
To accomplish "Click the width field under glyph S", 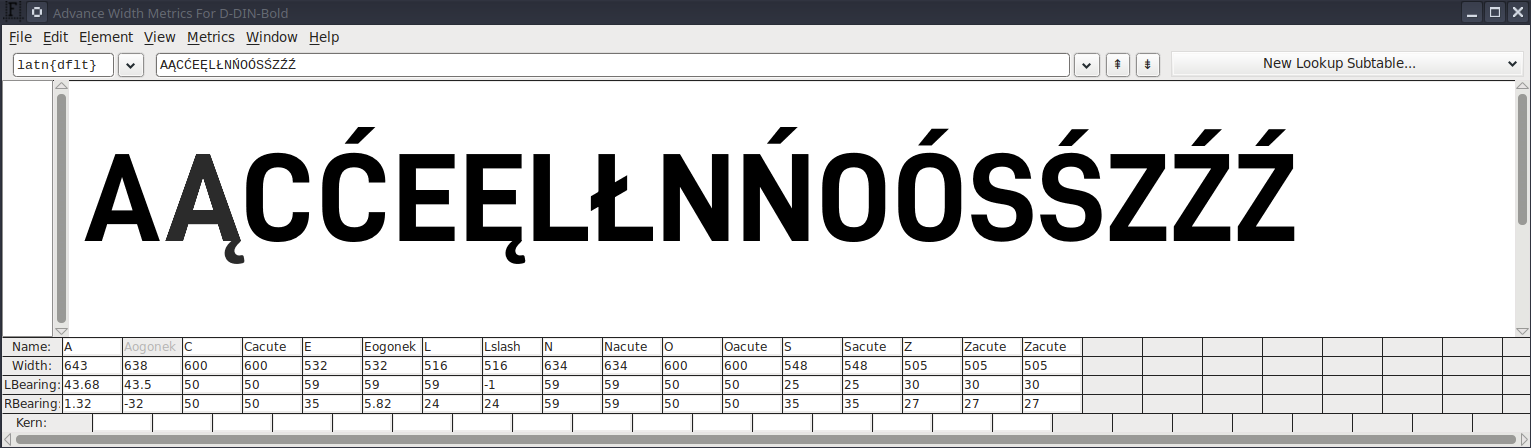I will click(812, 366).
